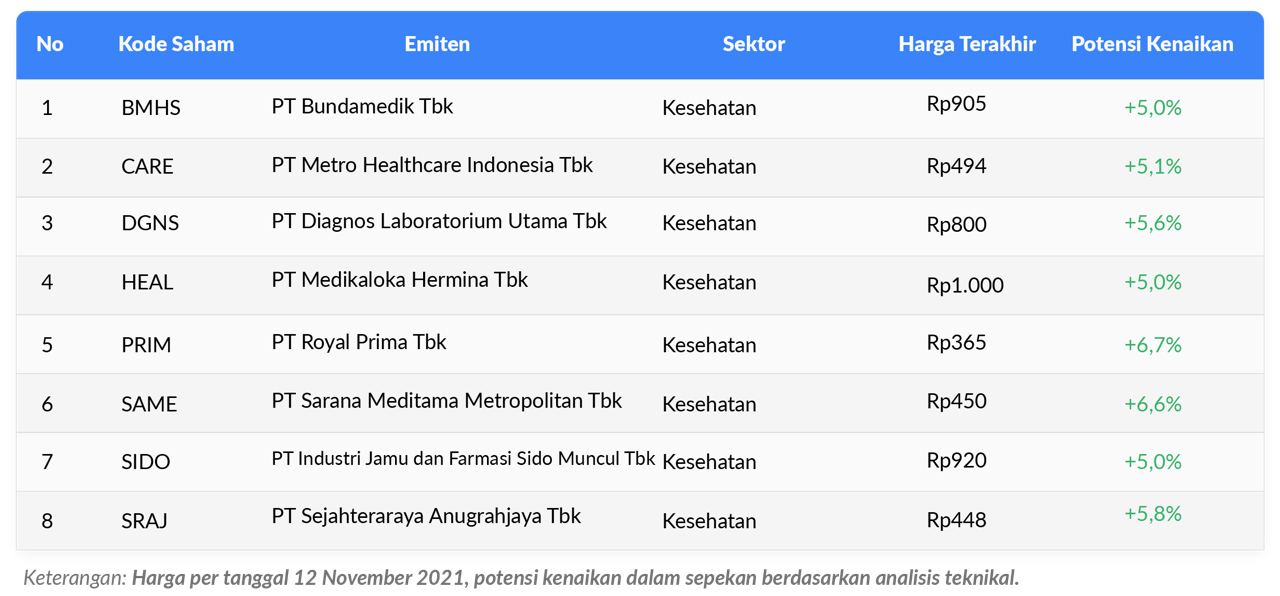Click the +5,6% gain for DGNS

click(1153, 223)
